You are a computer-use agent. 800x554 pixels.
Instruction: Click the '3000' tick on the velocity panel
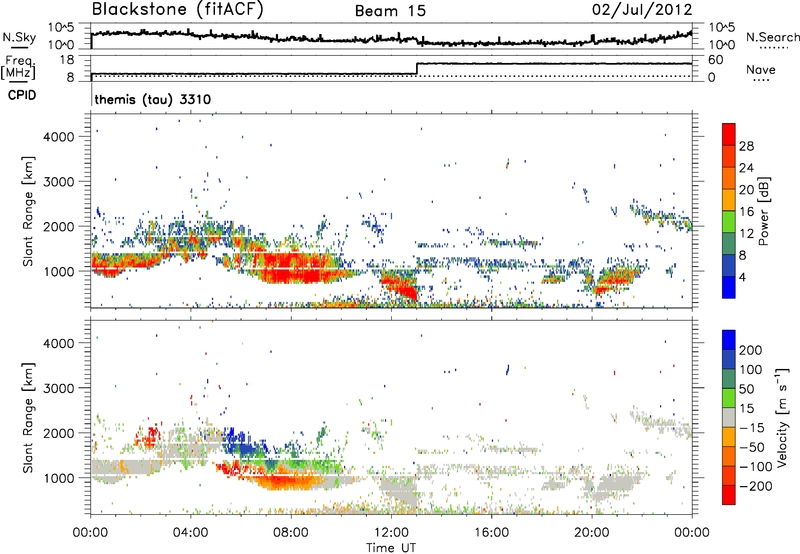click(x=58, y=388)
